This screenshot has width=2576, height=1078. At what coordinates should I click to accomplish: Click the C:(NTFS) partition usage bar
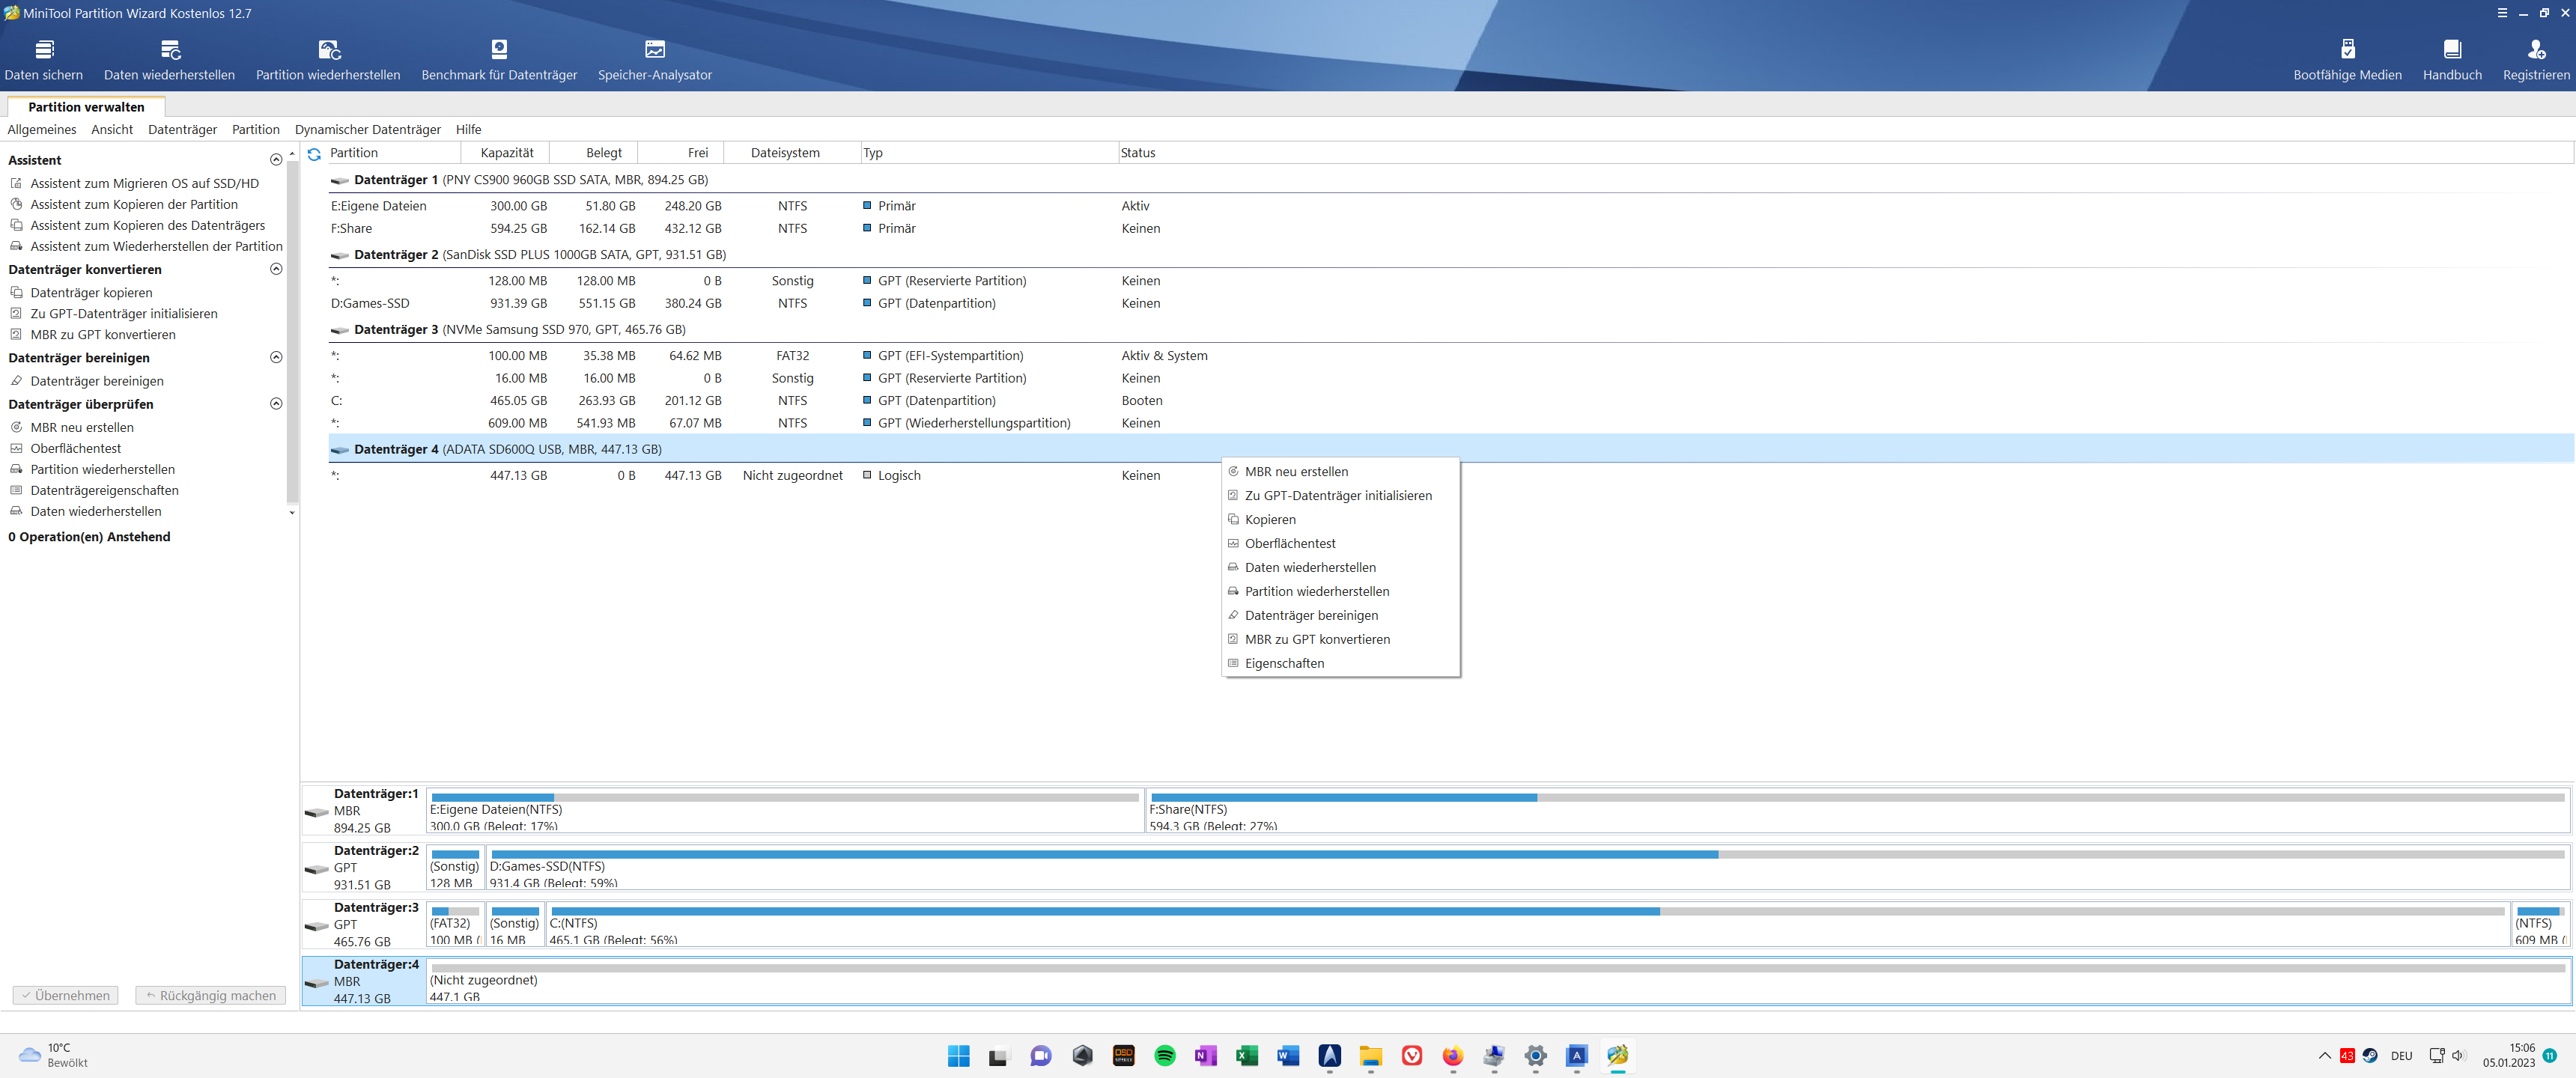click(x=1100, y=911)
